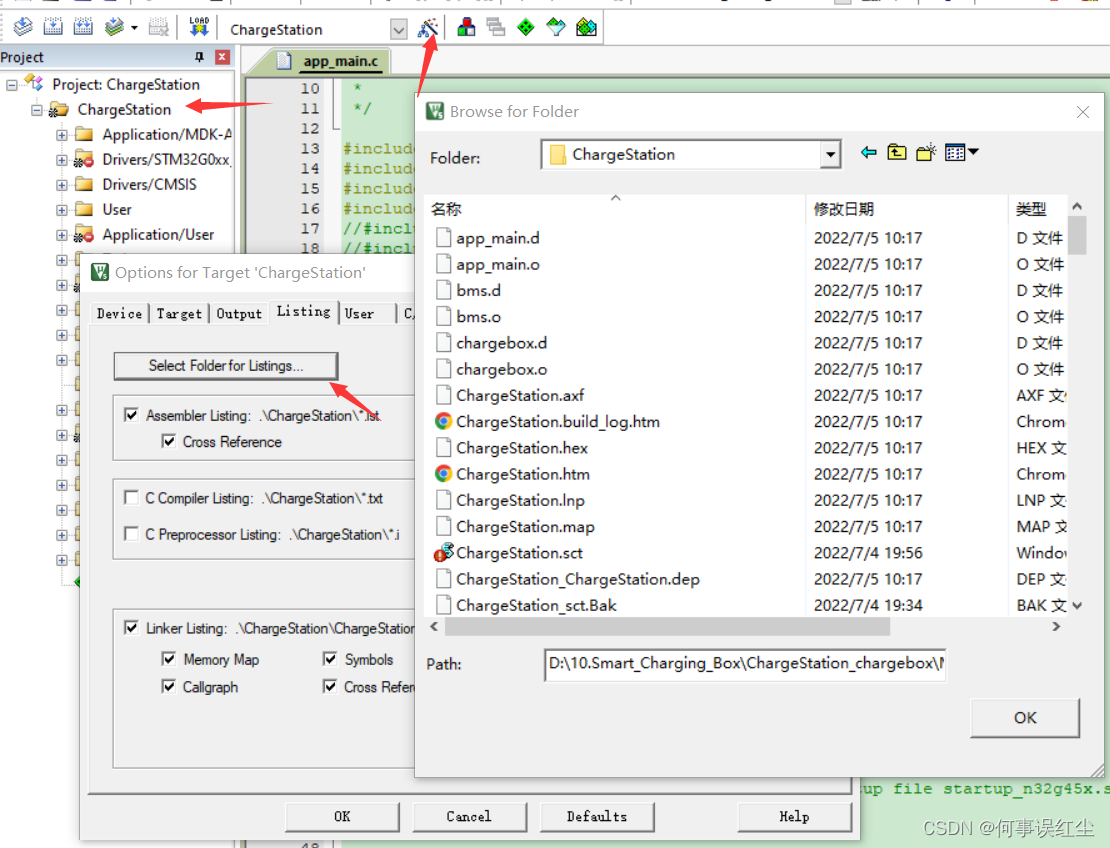Go up one folder level
The image size is (1110, 848).
pos(897,152)
